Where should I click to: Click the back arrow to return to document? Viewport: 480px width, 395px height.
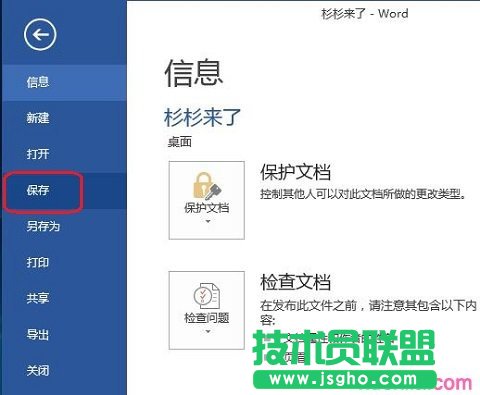pos(40,35)
